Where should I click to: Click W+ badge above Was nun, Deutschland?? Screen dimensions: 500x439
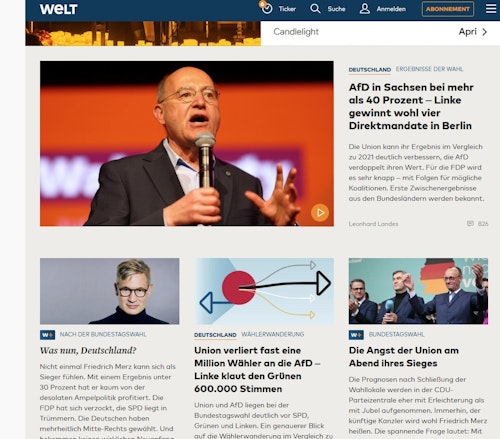[x=47, y=335]
